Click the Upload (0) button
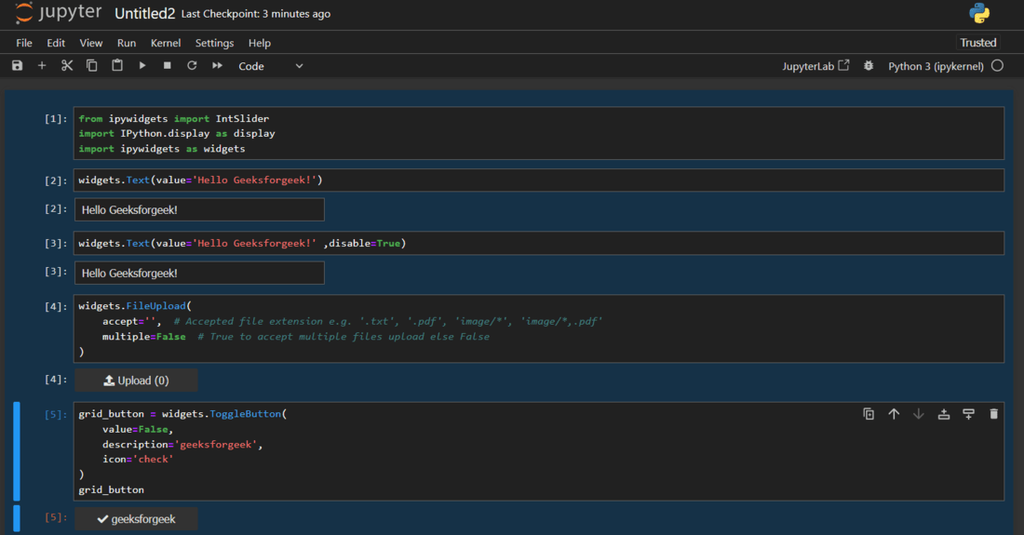The height and width of the screenshot is (535, 1024). [x=136, y=380]
